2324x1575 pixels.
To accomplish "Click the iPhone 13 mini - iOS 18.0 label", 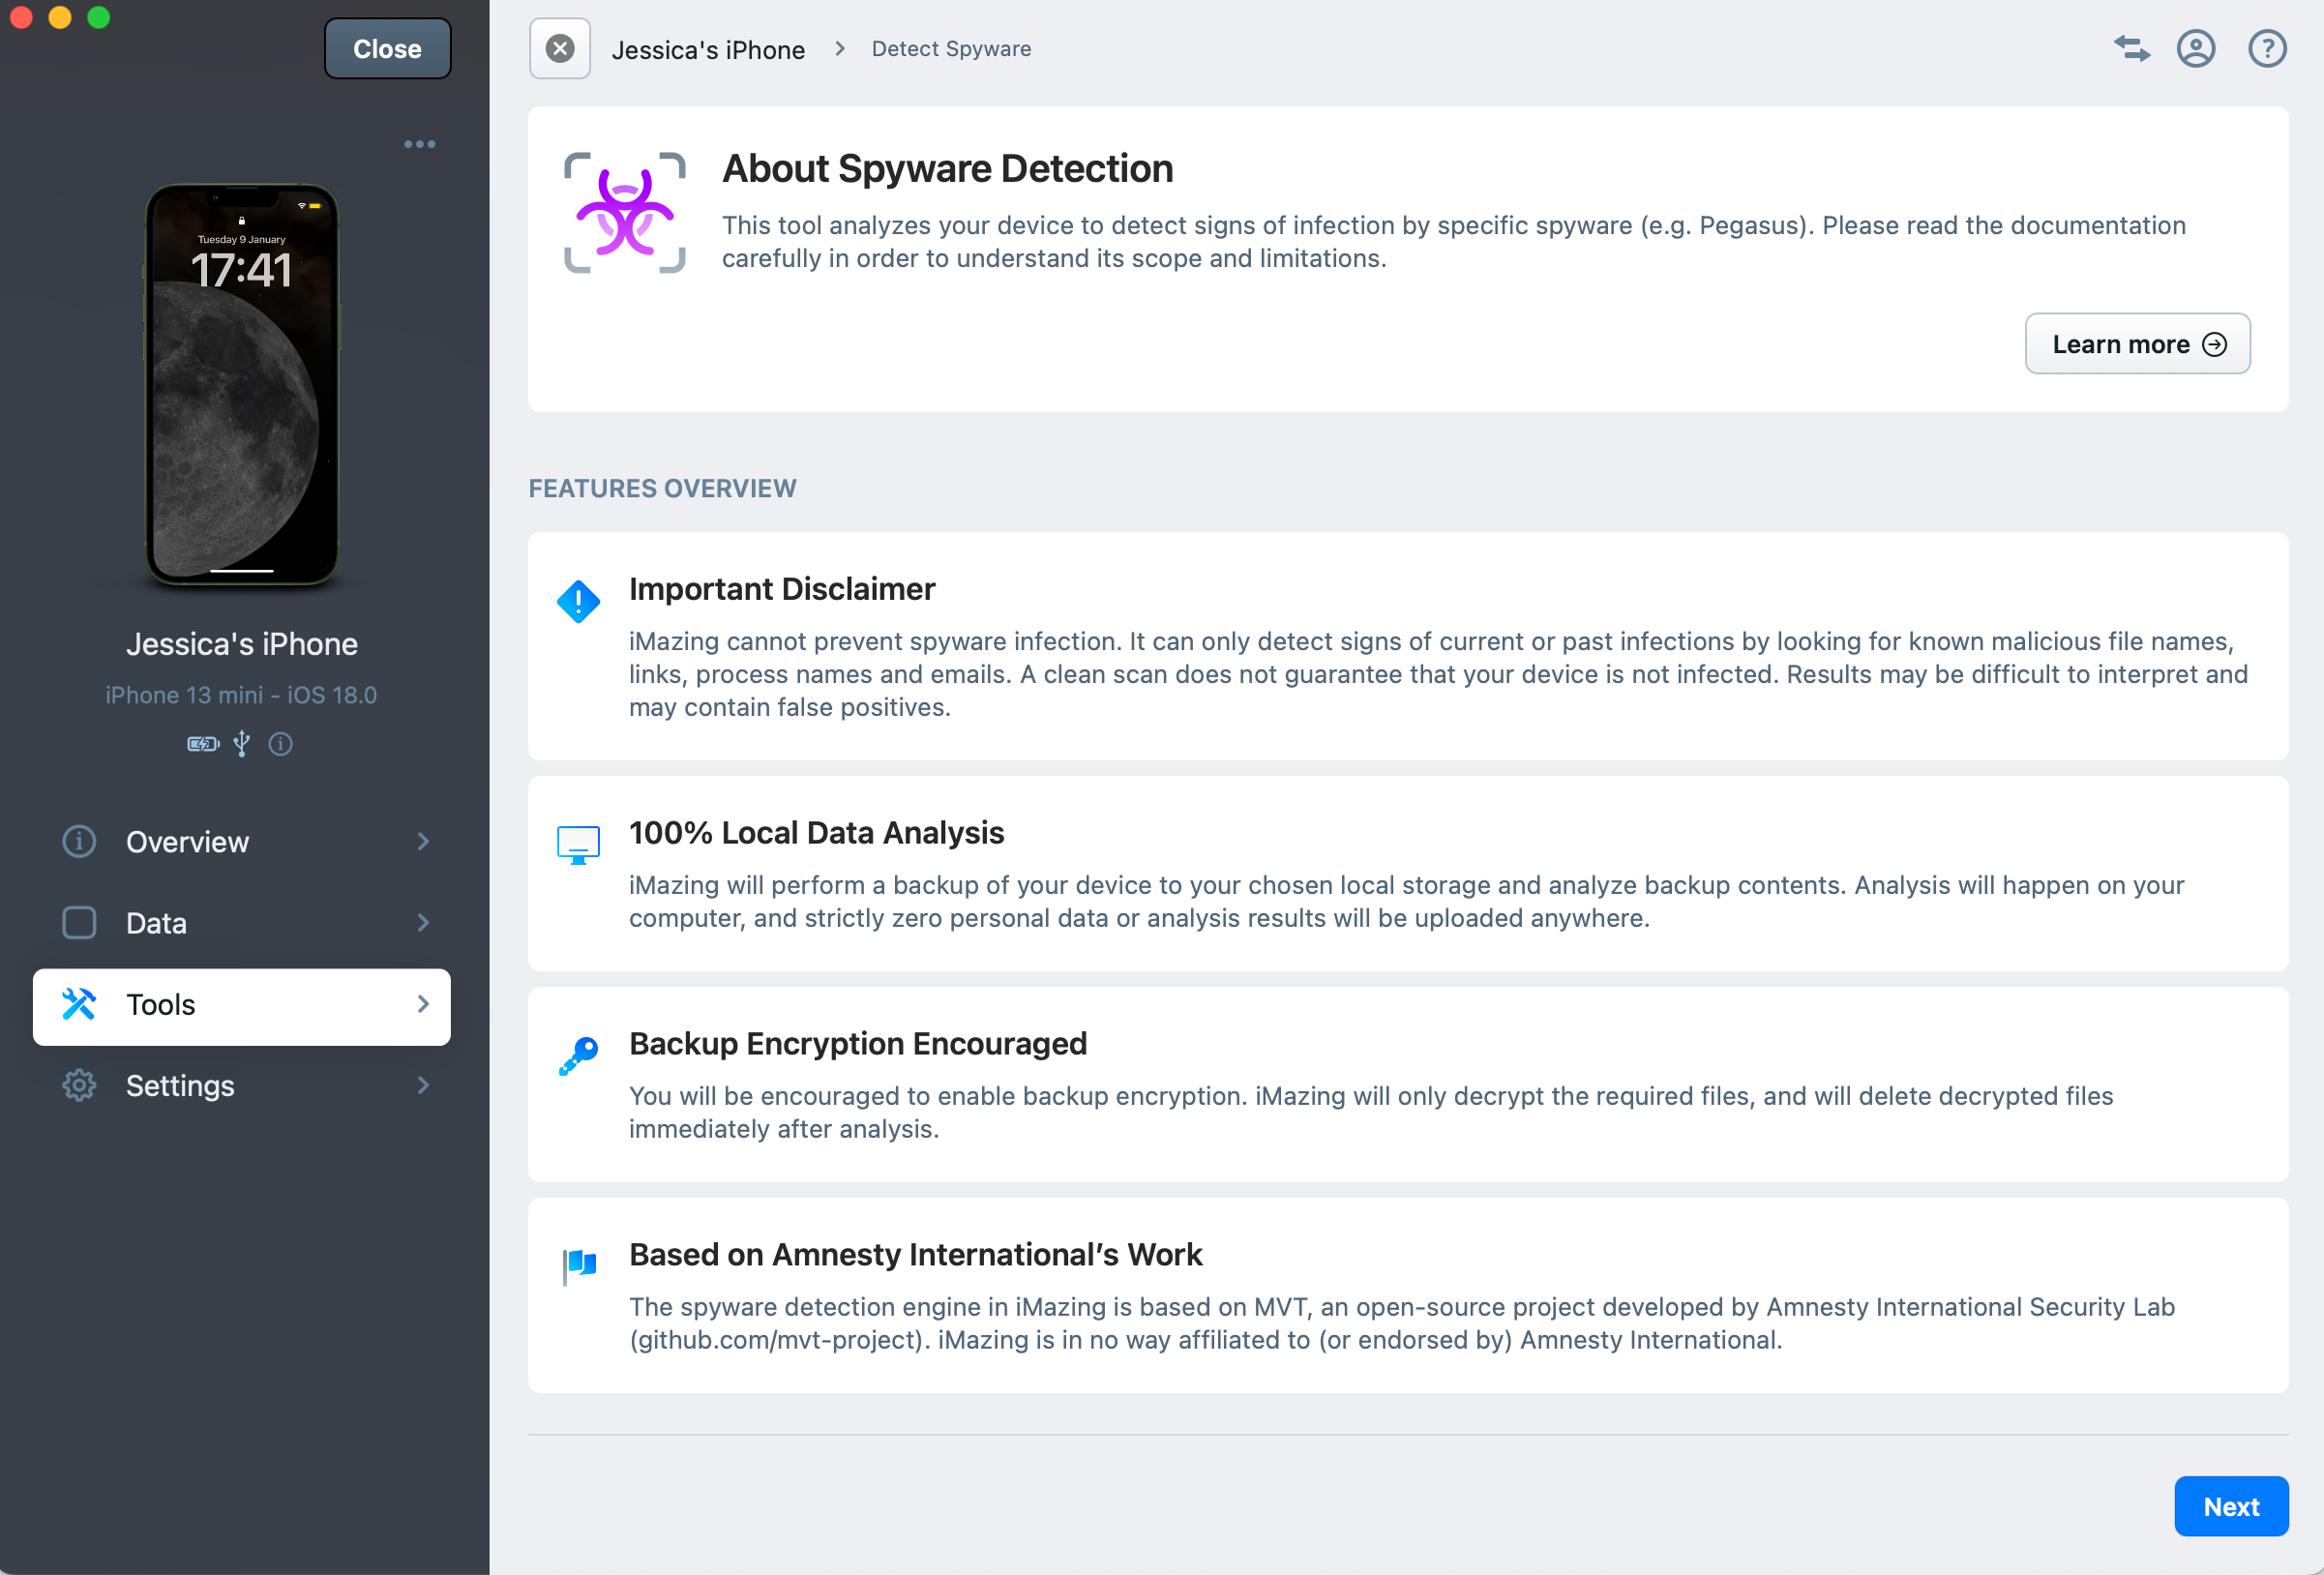I will [241, 695].
